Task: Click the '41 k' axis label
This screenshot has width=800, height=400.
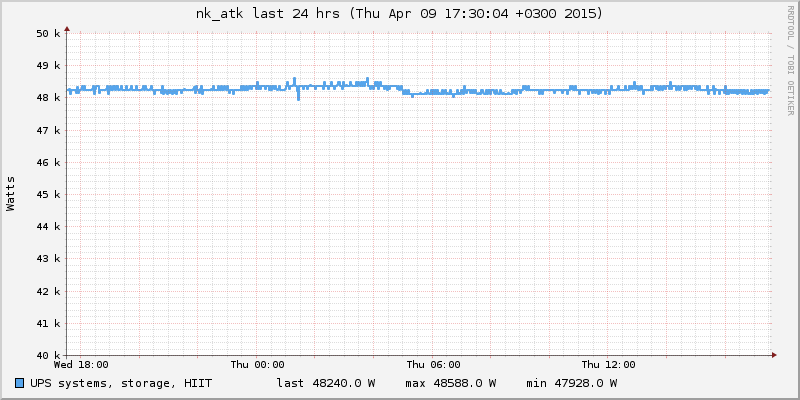Action: click(x=48, y=323)
